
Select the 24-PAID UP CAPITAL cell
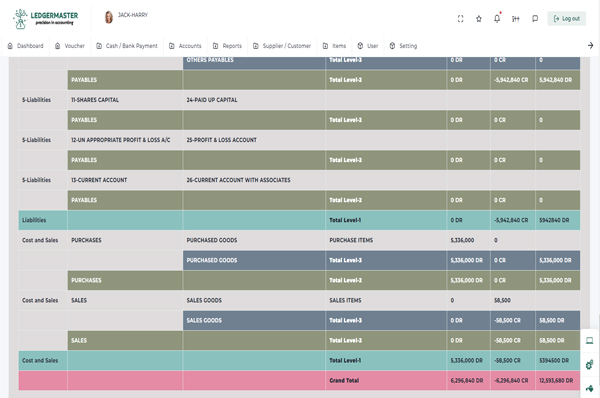pyautogui.click(x=254, y=100)
